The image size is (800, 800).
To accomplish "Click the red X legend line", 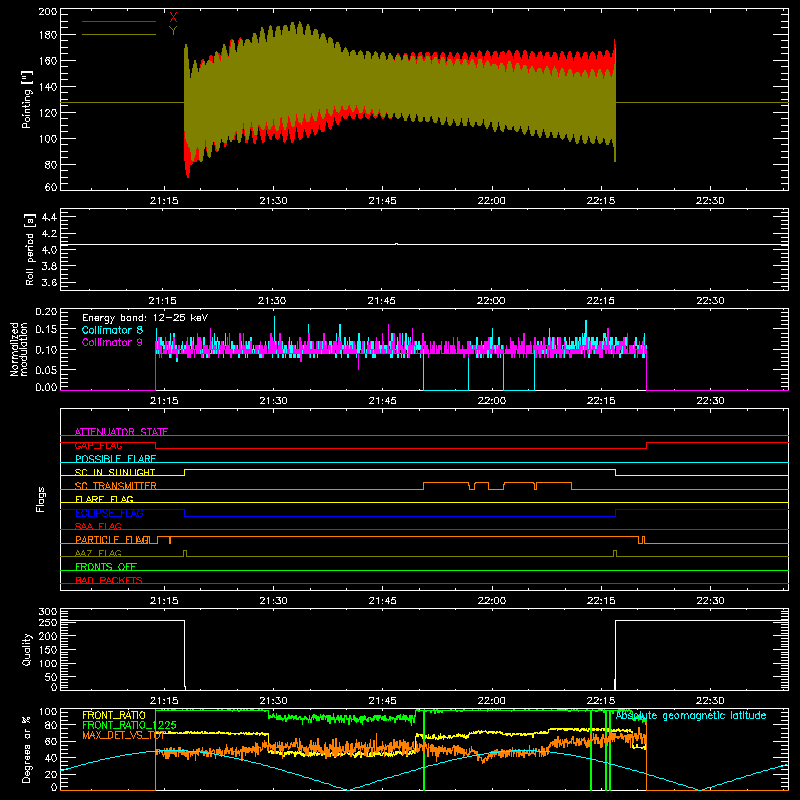I will (x=119, y=21).
